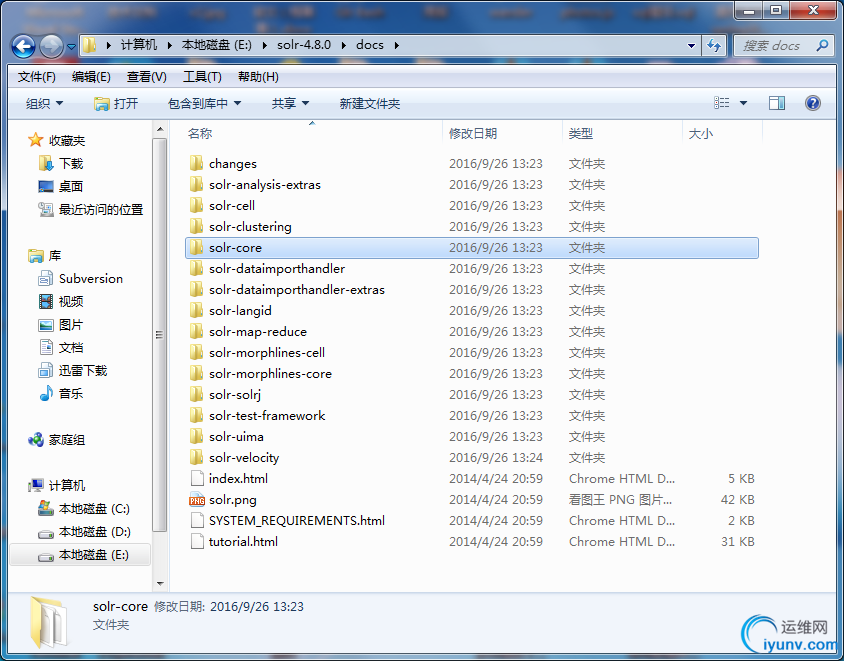Click the magnifier search icon
Image resolution: width=844 pixels, height=661 pixels.
822,46
